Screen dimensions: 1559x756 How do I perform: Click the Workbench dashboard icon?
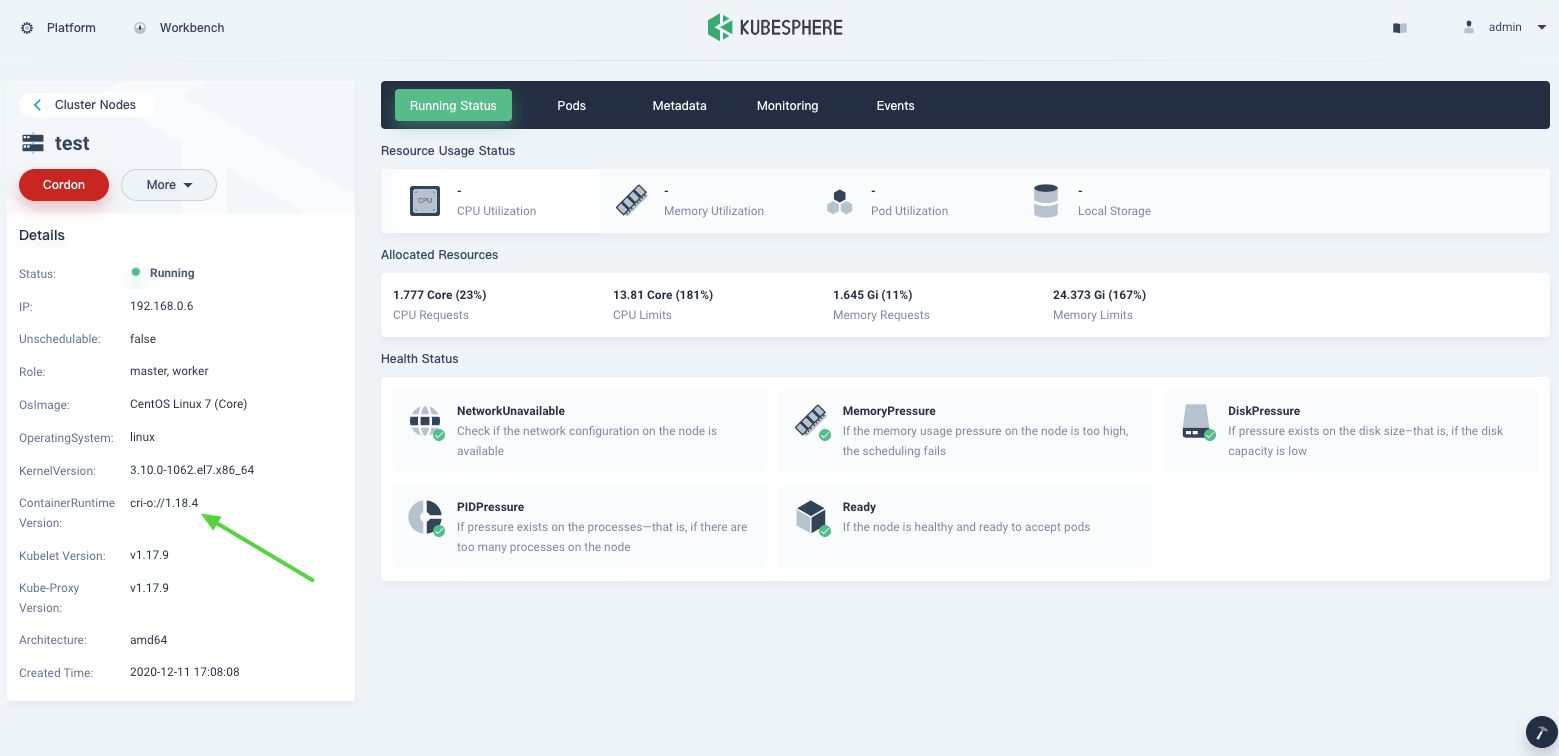[140, 28]
